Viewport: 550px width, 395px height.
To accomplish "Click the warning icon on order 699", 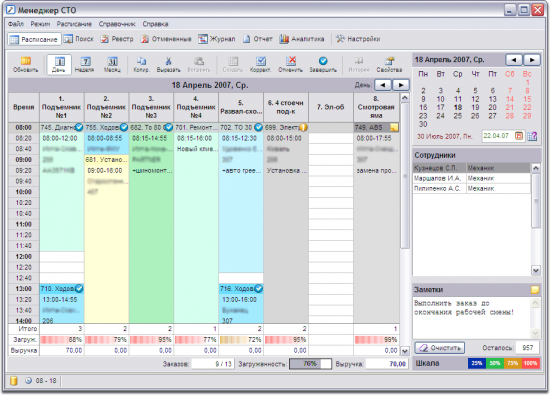I will point(303,127).
